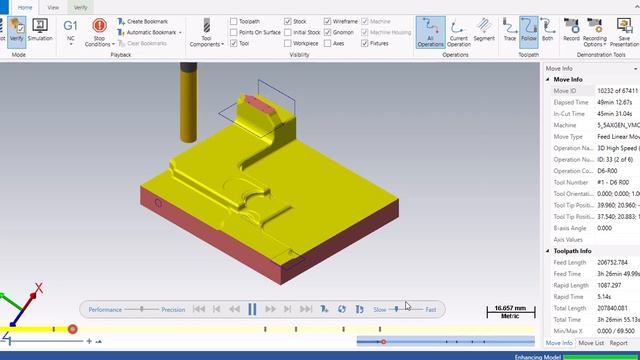
Task: Toggle the Toolpath checkbox
Action: pos(233,21)
